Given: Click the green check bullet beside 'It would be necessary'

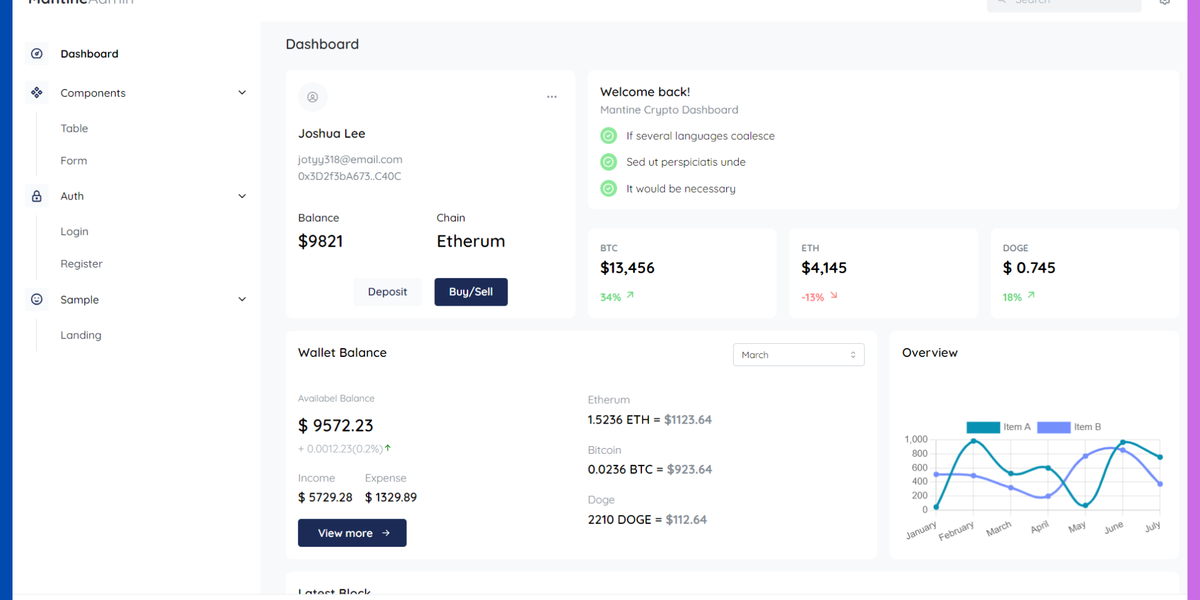Looking at the screenshot, I should [x=608, y=187].
